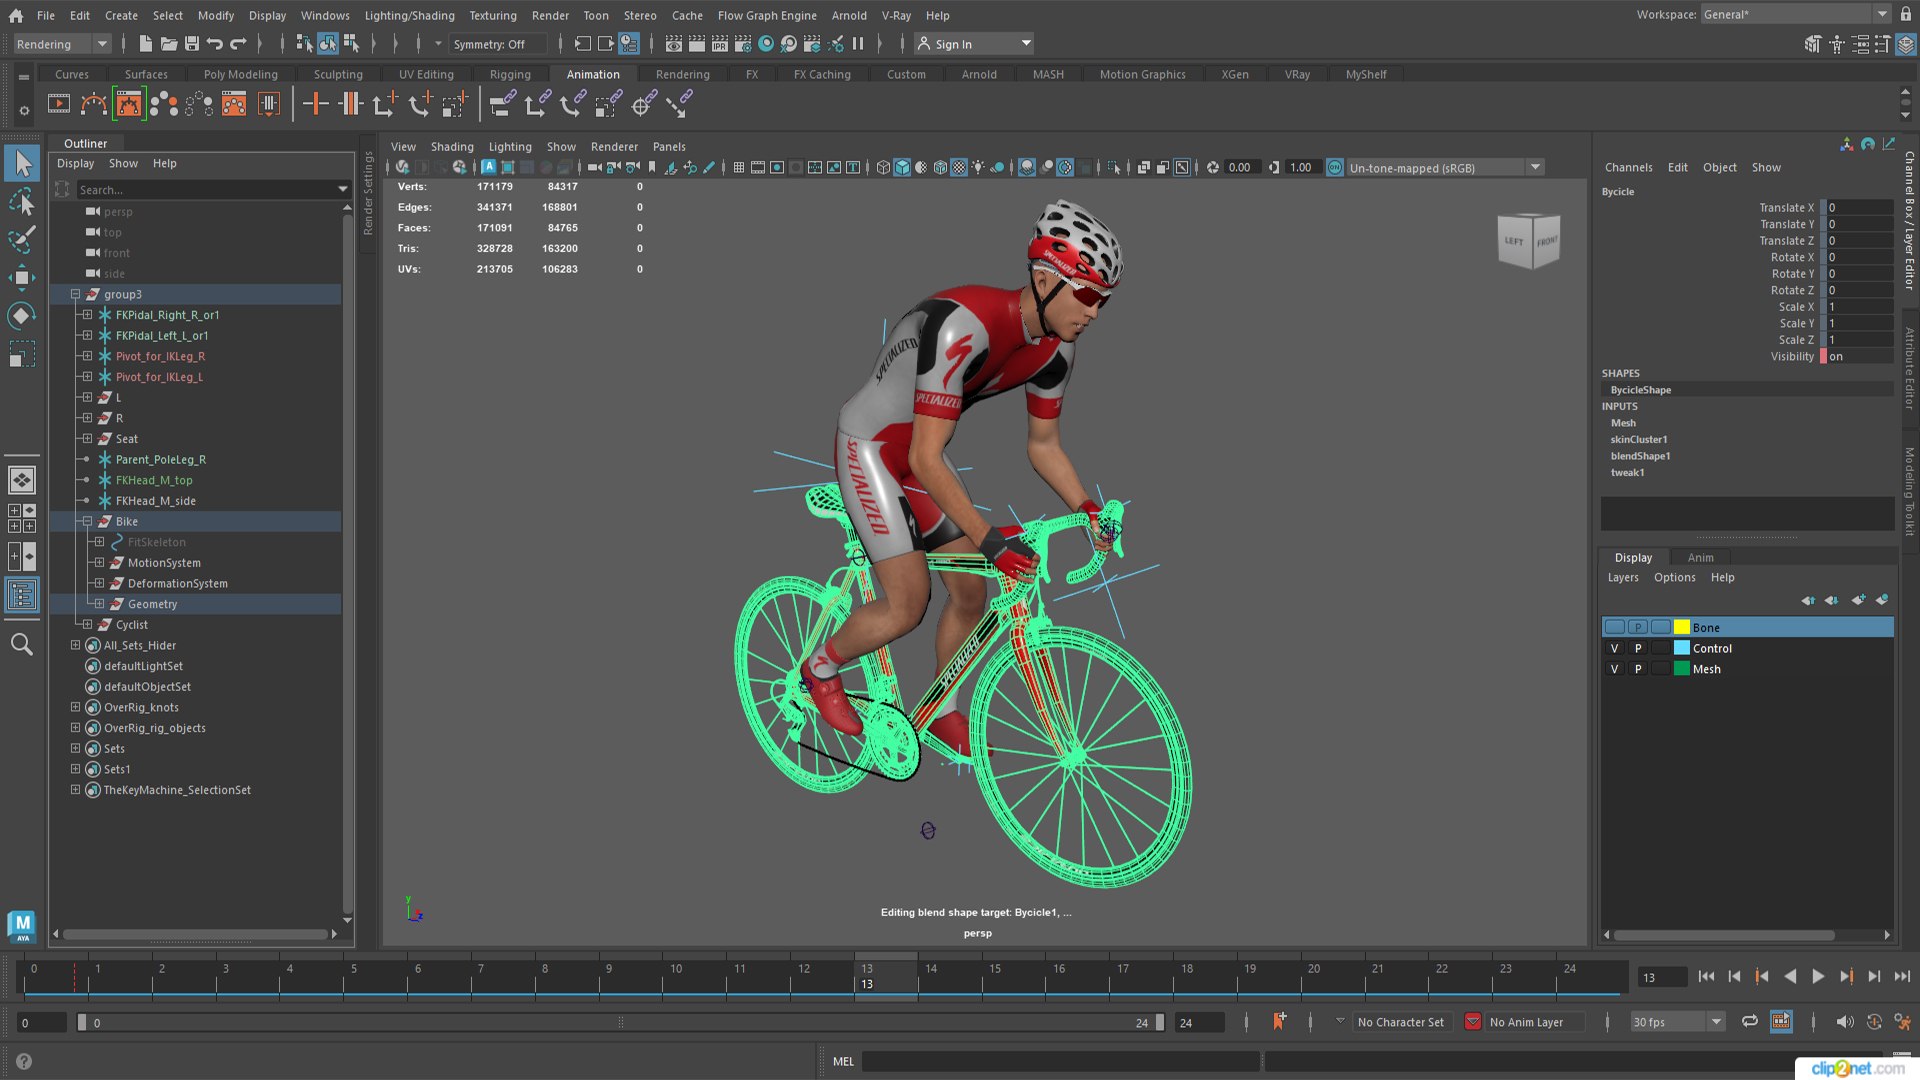Open the 30 fps frame rate dropdown
Screen dimensions: 1920x1080
pyautogui.click(x=1678, y=1022)
